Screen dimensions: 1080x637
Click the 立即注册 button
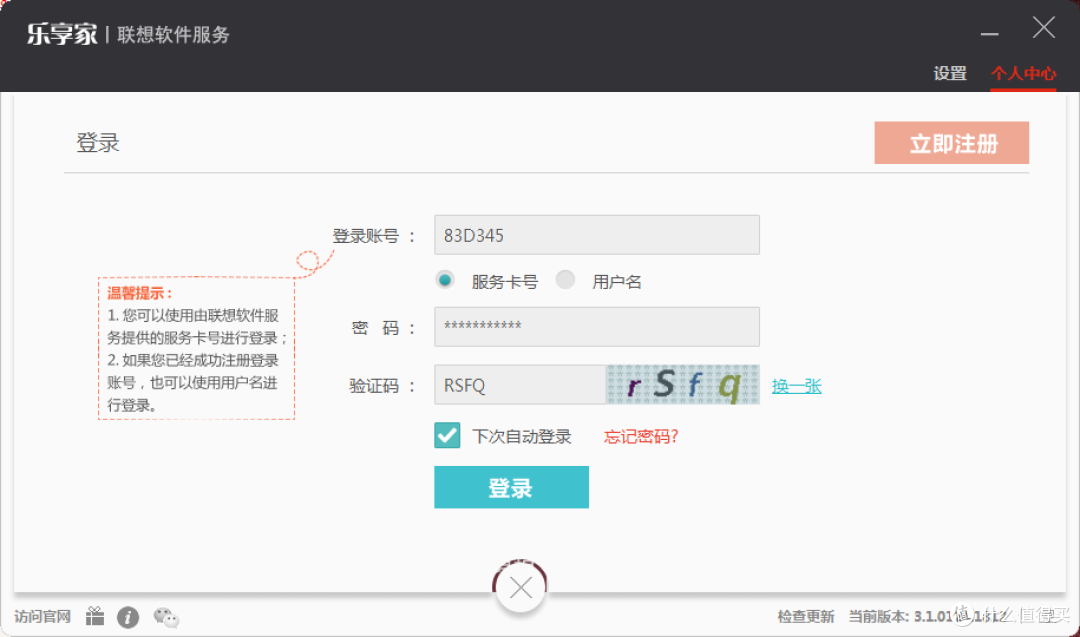pos(951,143)
